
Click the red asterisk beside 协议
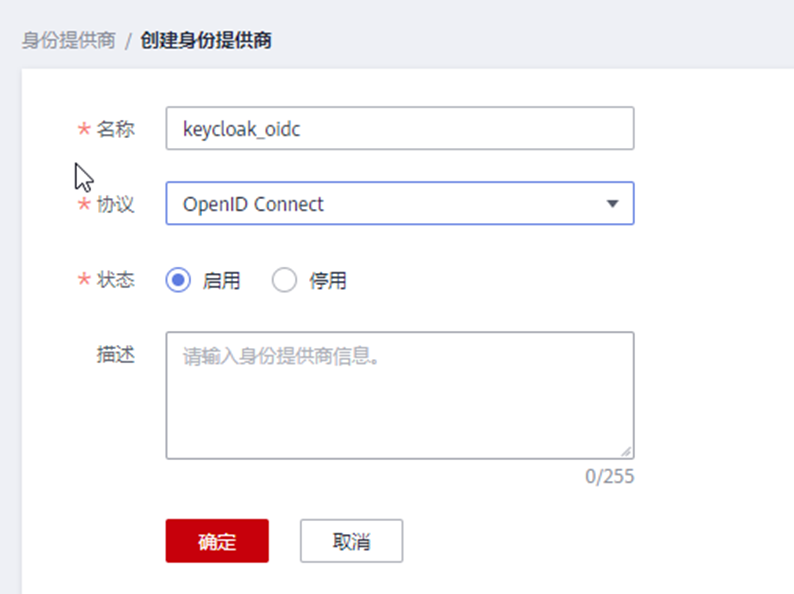click(x=84, y=205)
